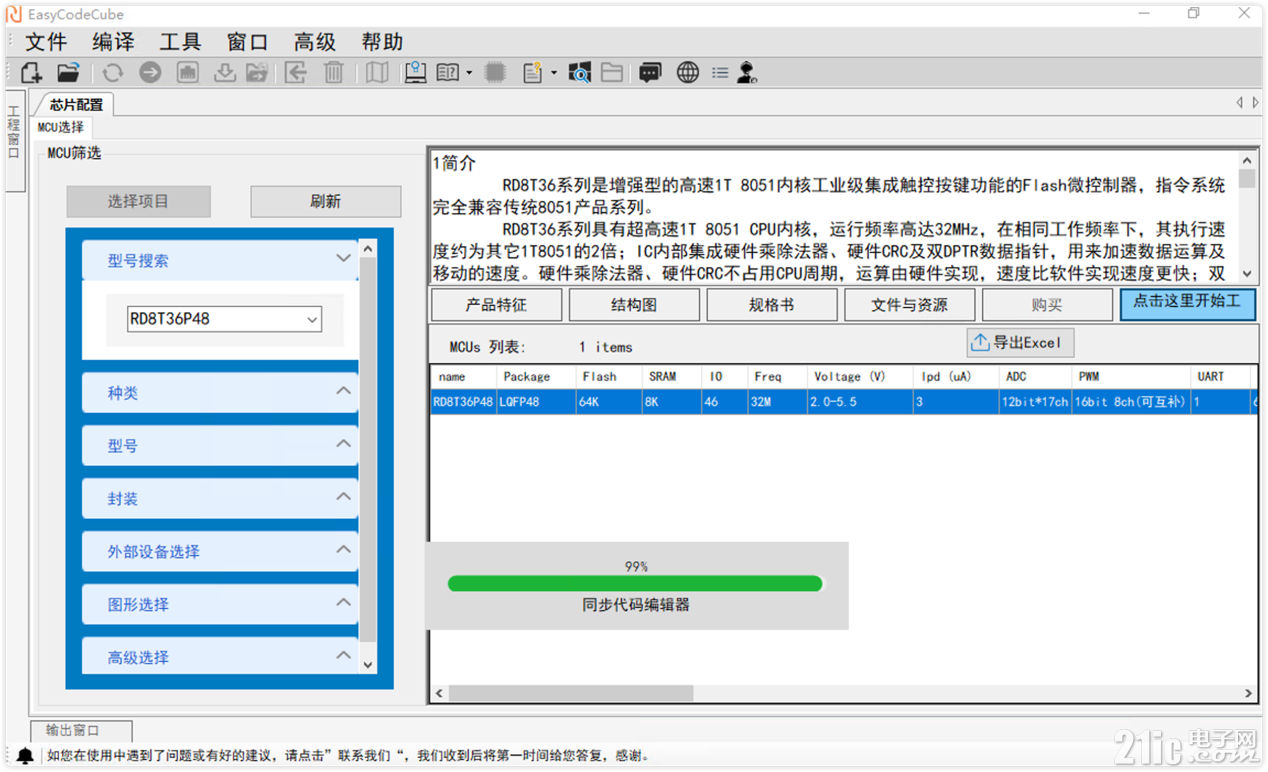Click the laptop with pin toolbar icon
Viewport: 1268px width, 772px height.
(x=416, y=72)
